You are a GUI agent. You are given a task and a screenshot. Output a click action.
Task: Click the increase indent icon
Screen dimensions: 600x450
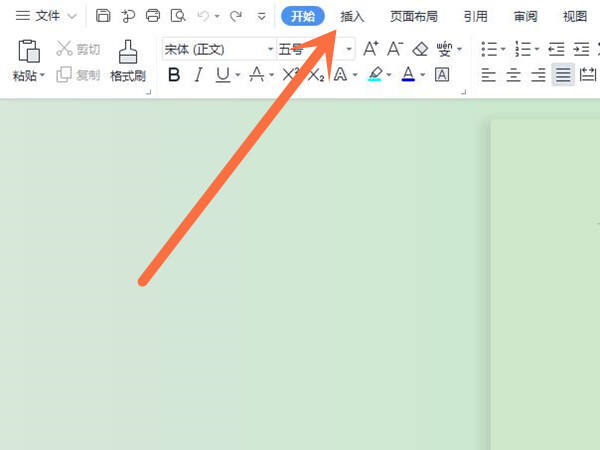(x=581, y=49)
